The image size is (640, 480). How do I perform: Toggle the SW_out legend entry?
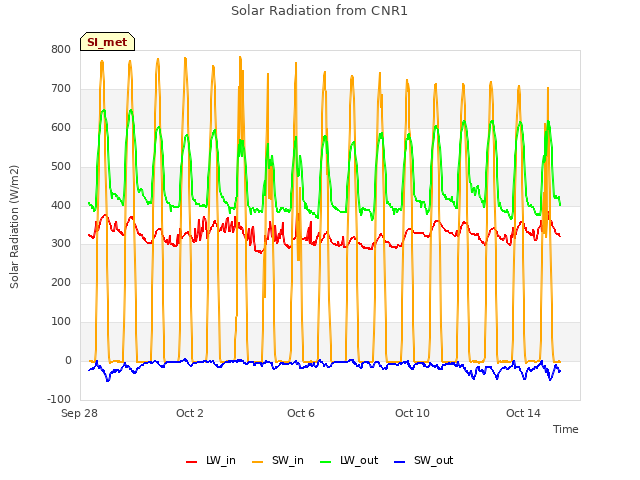[424, 460]
